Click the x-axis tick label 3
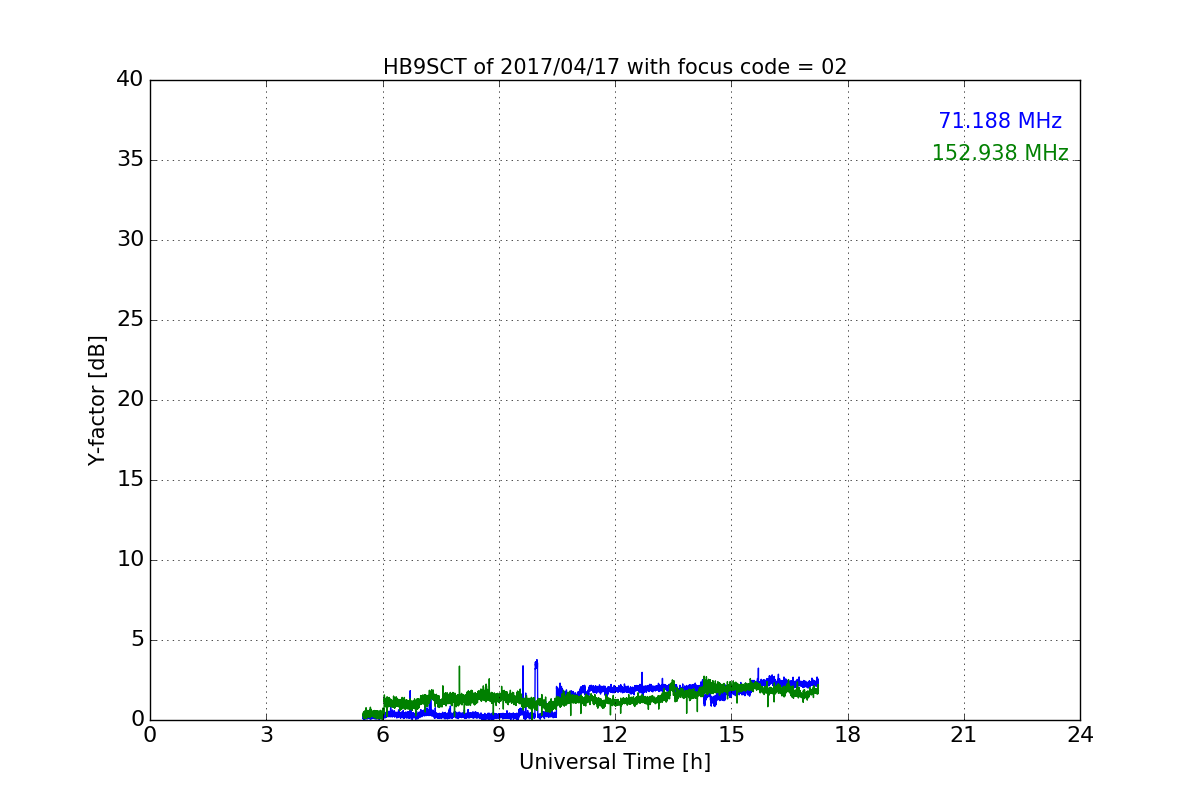The height and width of the screenshot is (800, 1200). (266, 735)
